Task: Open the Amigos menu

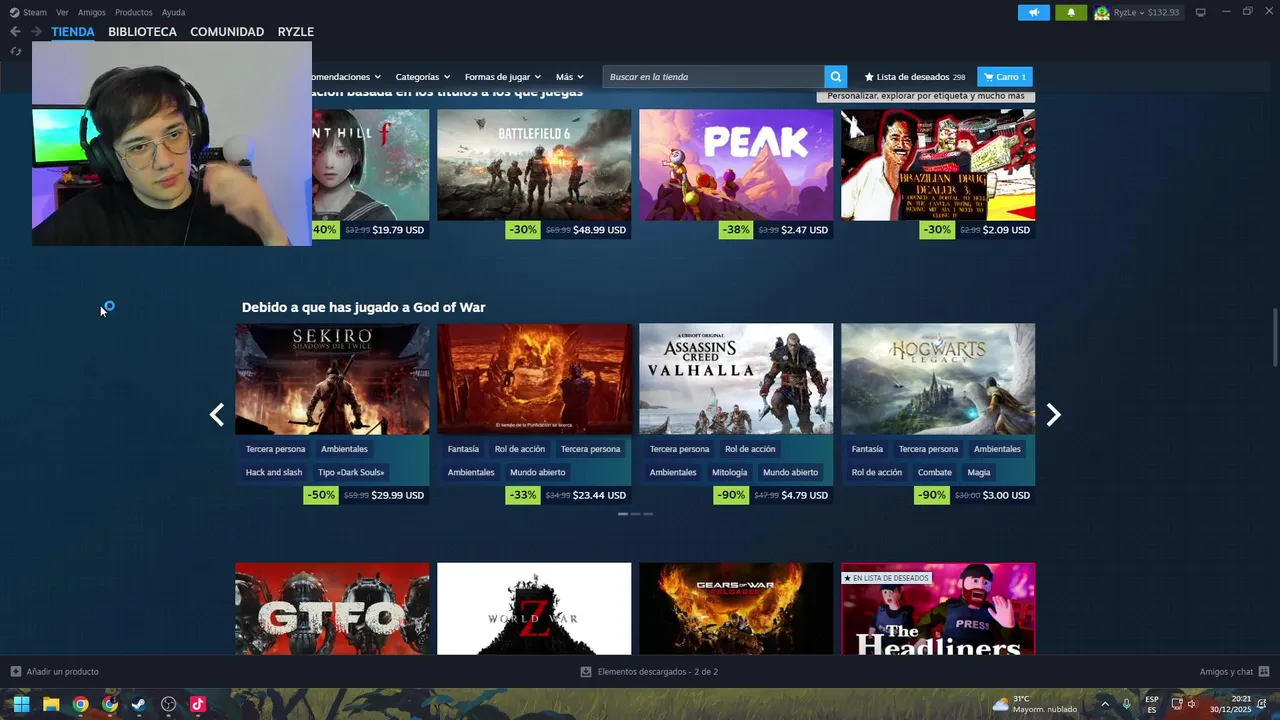Action: tap(92, 12)
